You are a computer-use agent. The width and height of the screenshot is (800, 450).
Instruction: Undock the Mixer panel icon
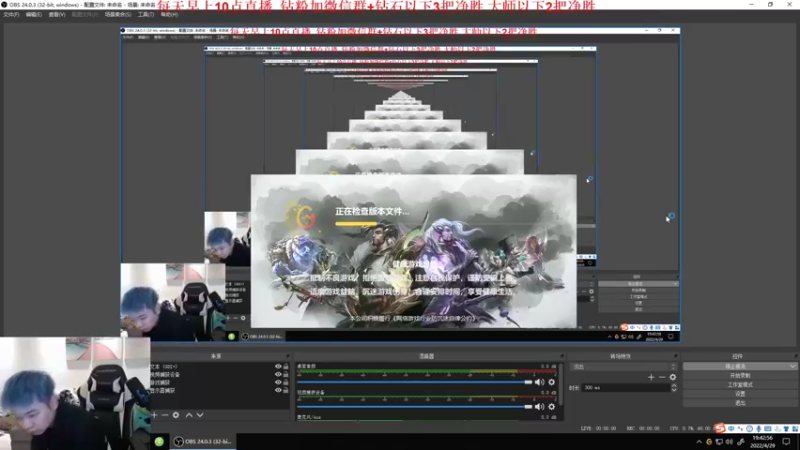562,356
